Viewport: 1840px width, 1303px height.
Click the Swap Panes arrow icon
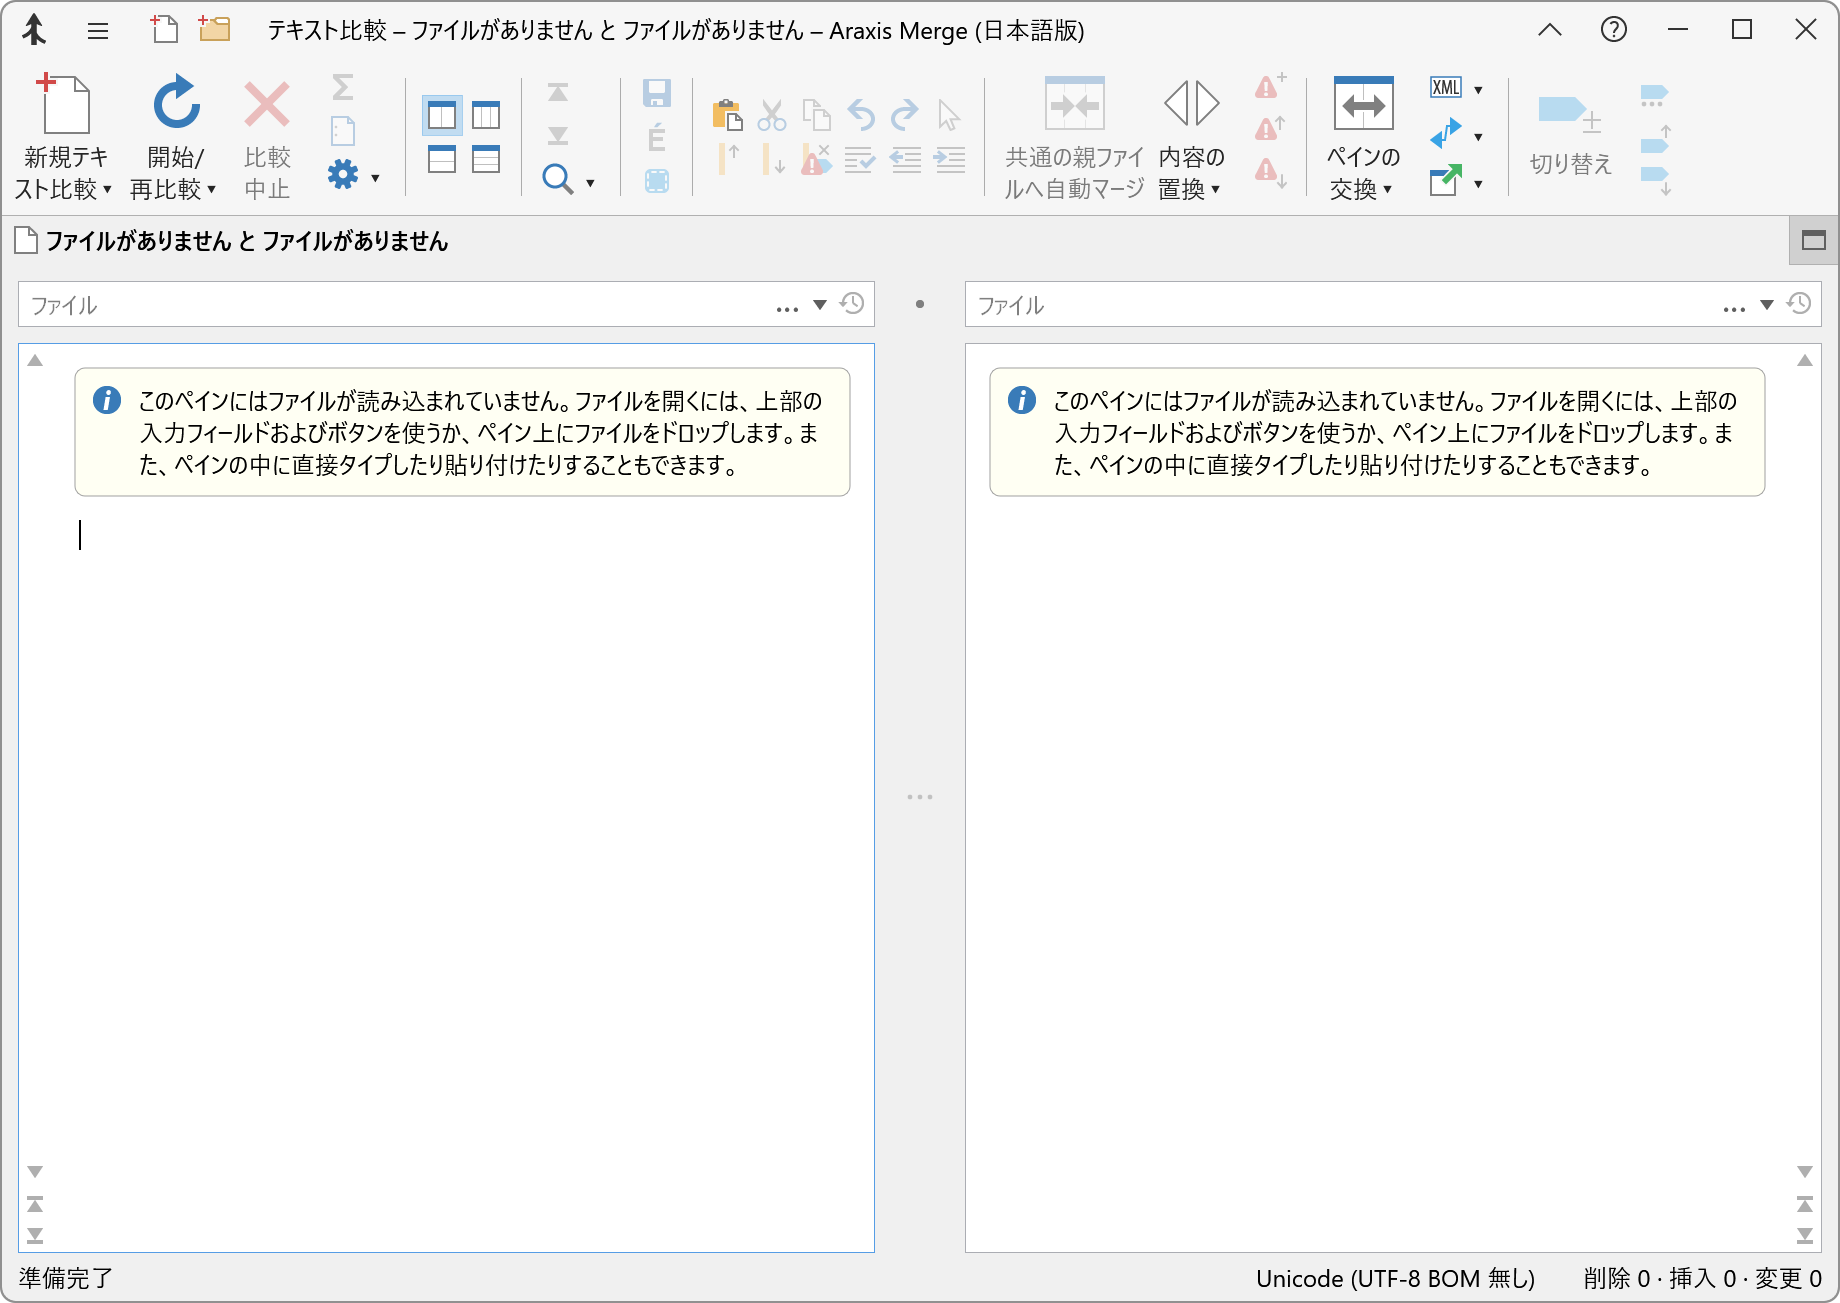coord(1363,104)
